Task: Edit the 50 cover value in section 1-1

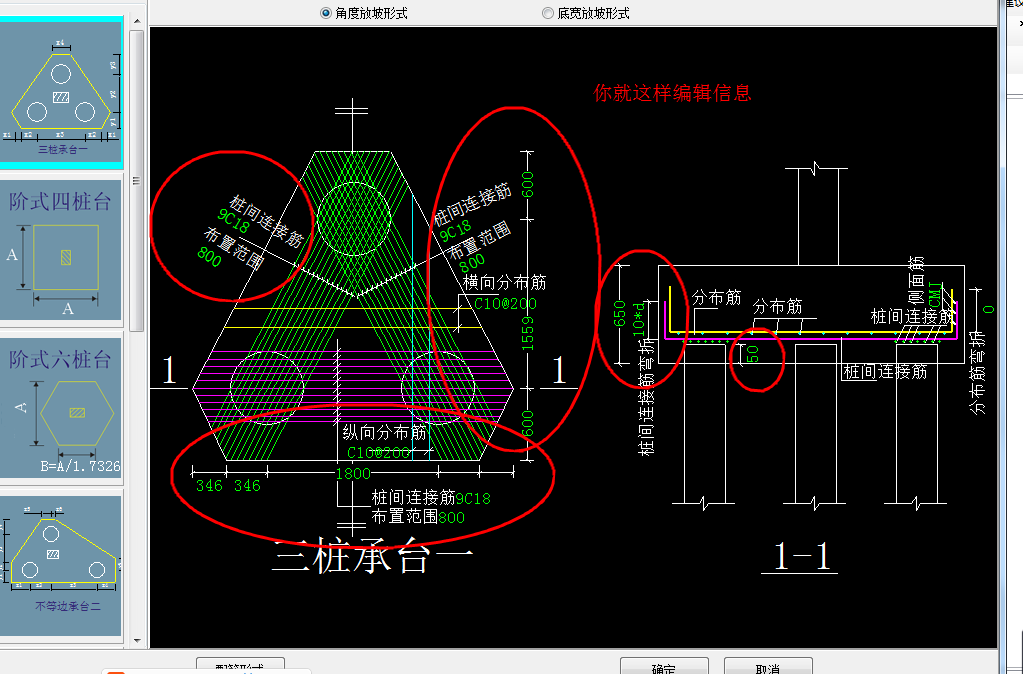Action: [x=752, y=354]
